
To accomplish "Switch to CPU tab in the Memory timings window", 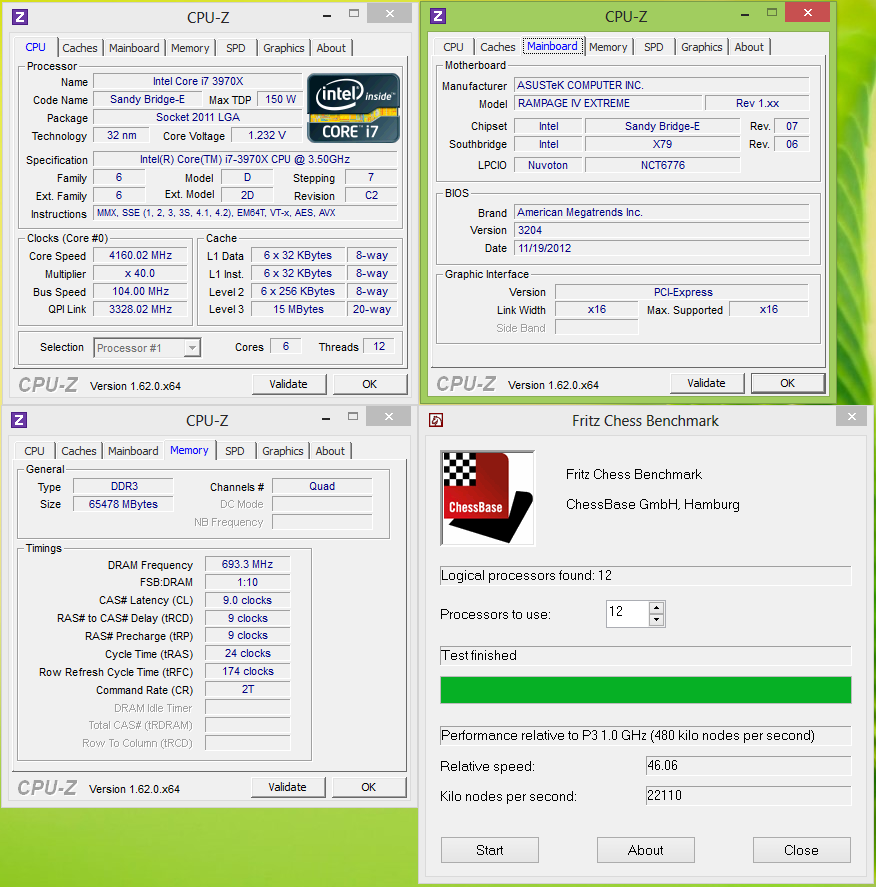I will pyautogui.click(x=34, y=451).
